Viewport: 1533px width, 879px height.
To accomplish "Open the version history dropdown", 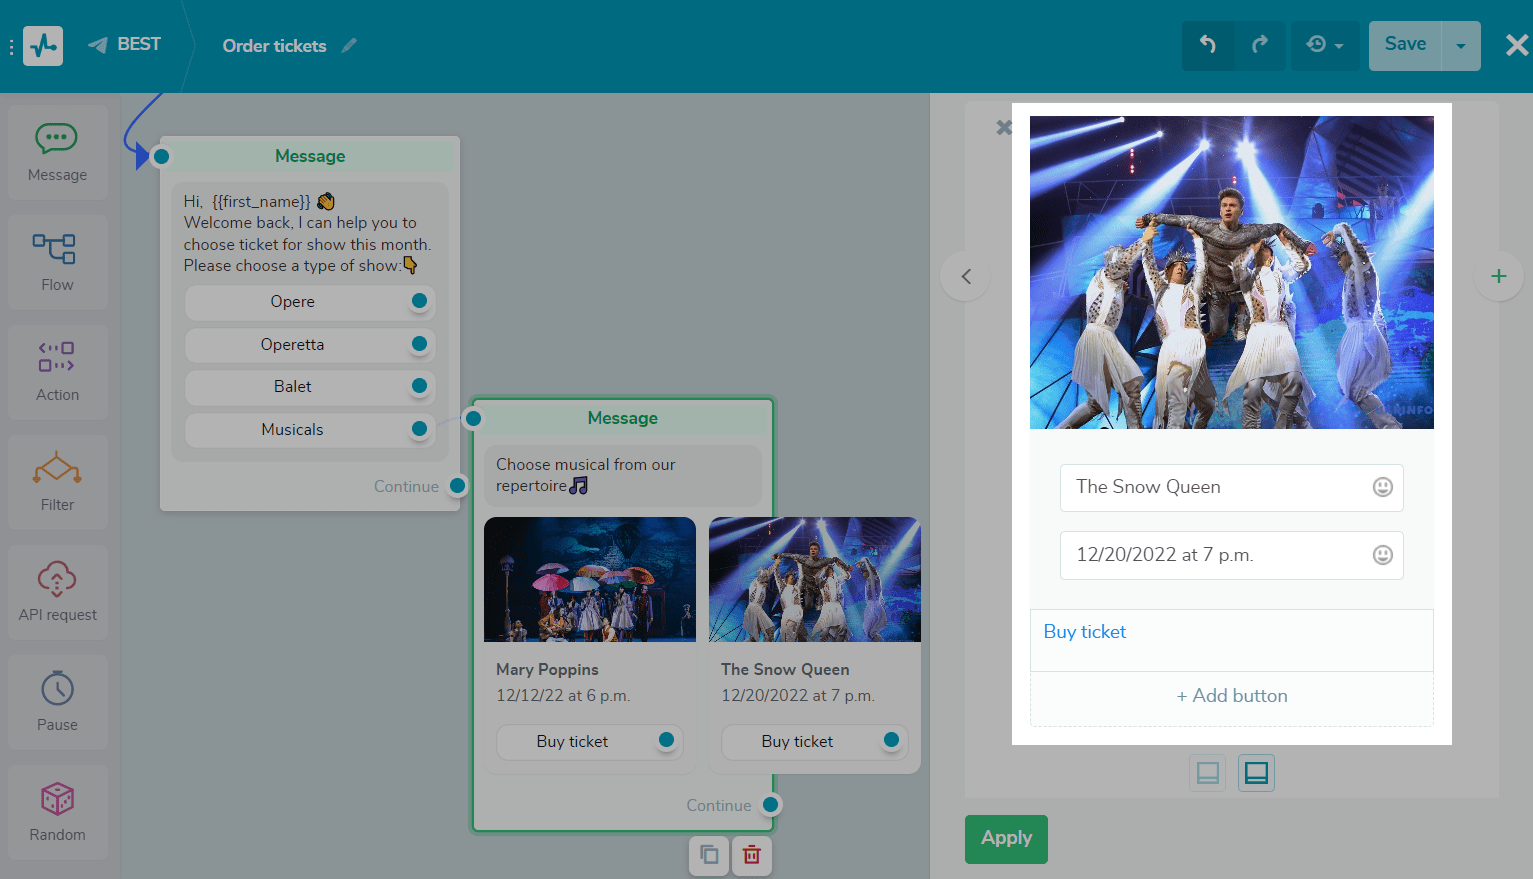I will [1325, 45].
